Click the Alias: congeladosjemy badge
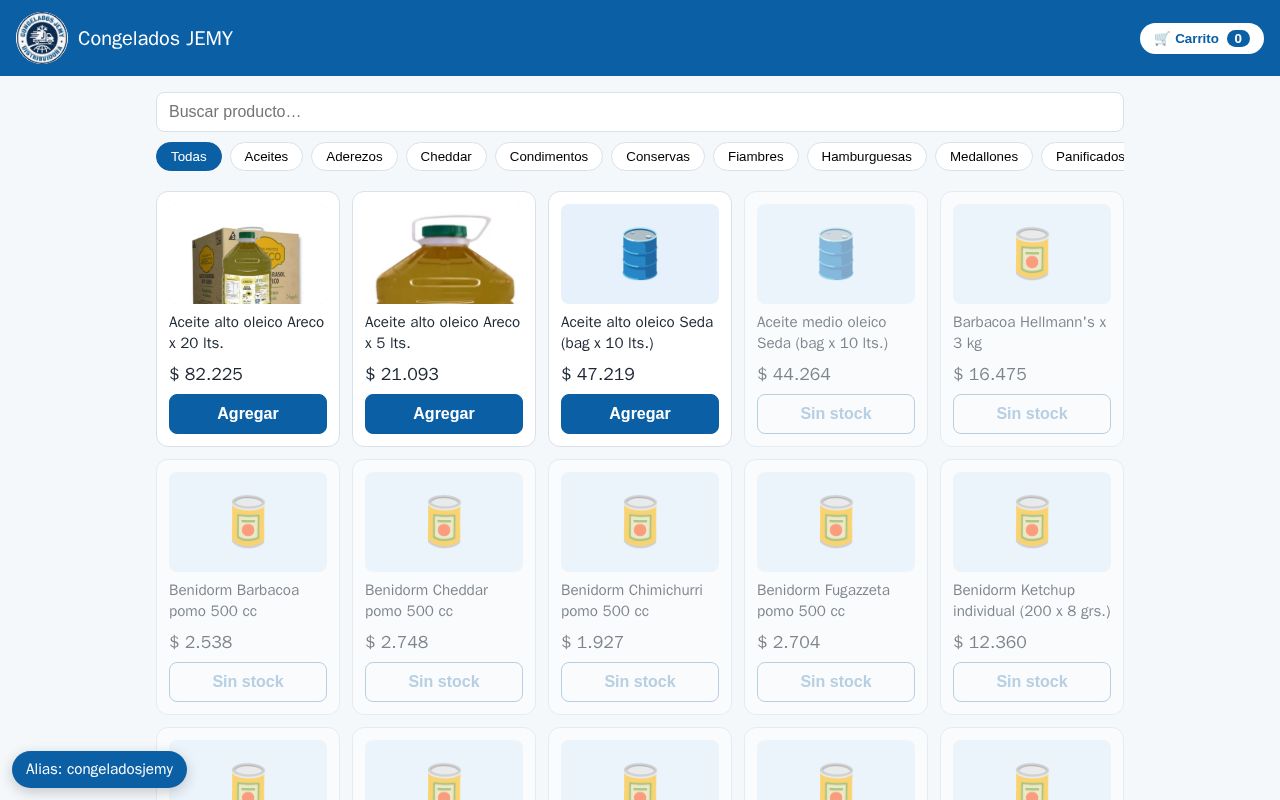Screen dimensions: 1280x800 click(99, 769)
